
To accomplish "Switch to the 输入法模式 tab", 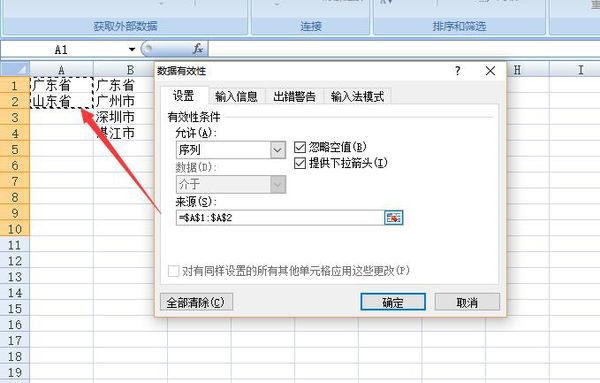I will [357, 96].
